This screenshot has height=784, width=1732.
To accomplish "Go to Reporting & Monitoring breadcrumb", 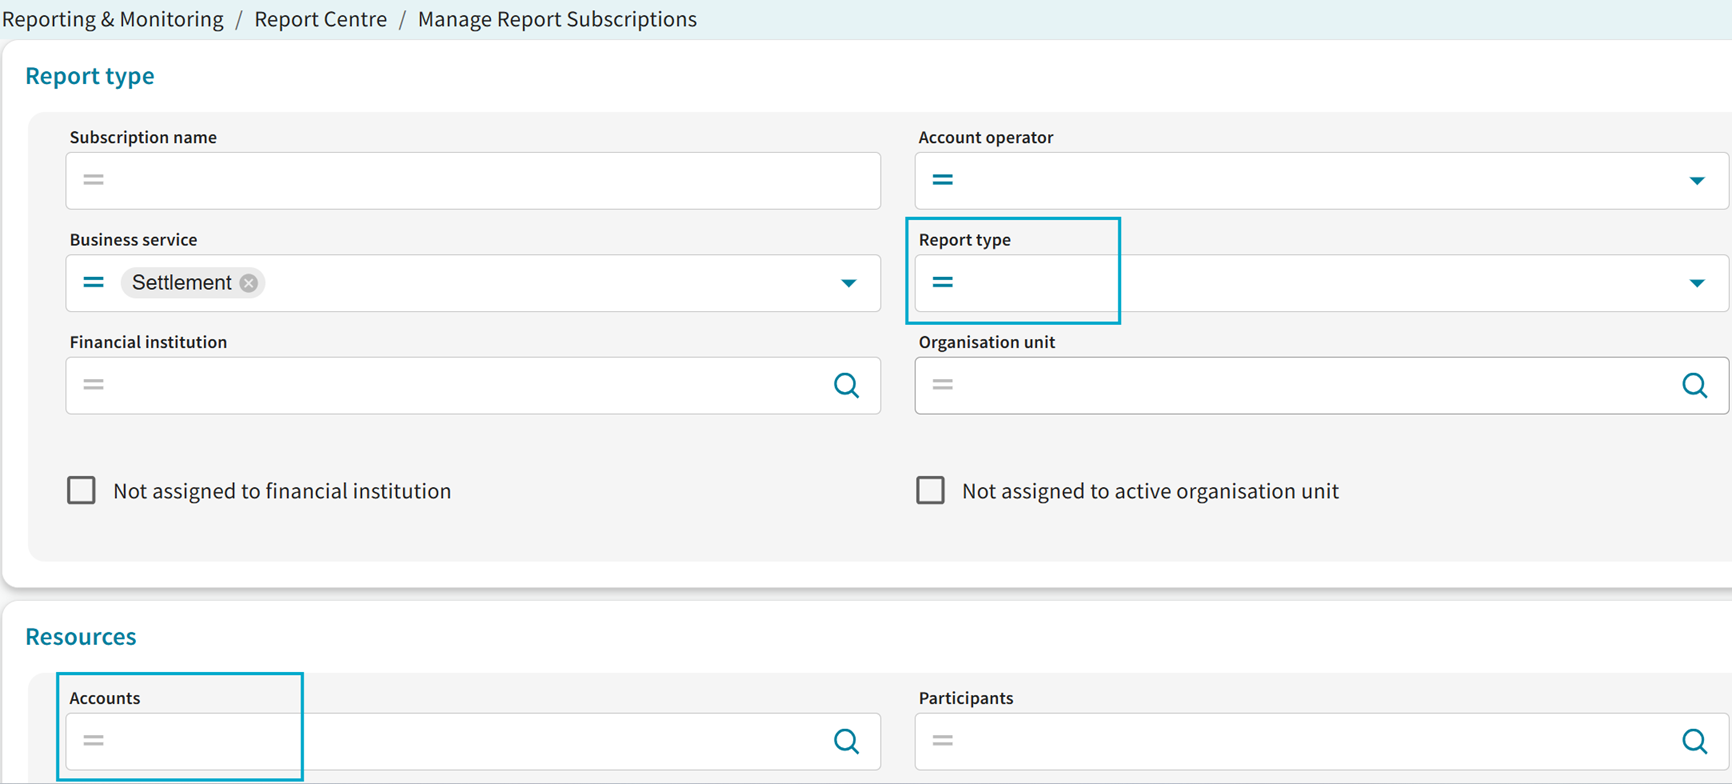I will pyautogui.click(x=113, y=19).
